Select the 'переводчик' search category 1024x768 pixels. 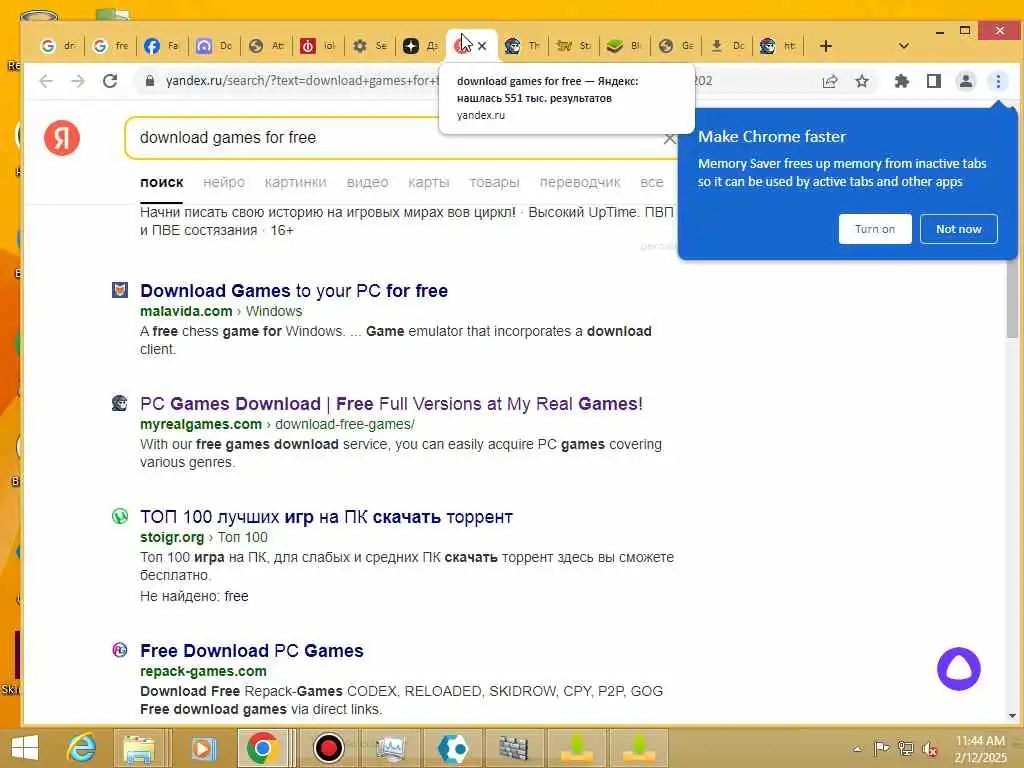[580, 182]
